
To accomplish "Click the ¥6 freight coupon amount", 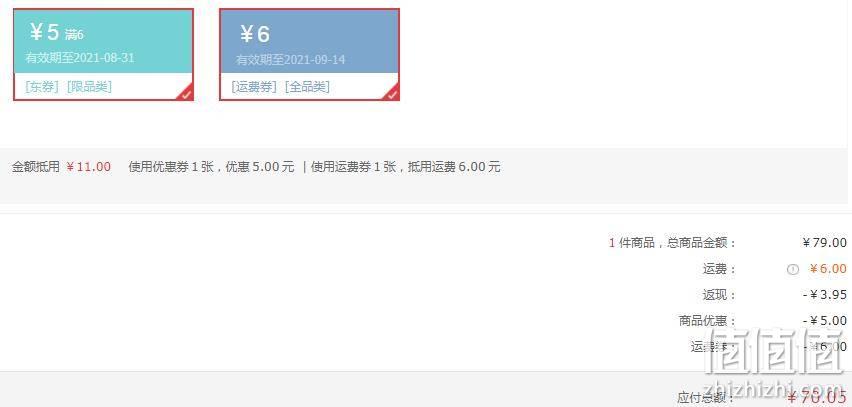I will 254,34.
